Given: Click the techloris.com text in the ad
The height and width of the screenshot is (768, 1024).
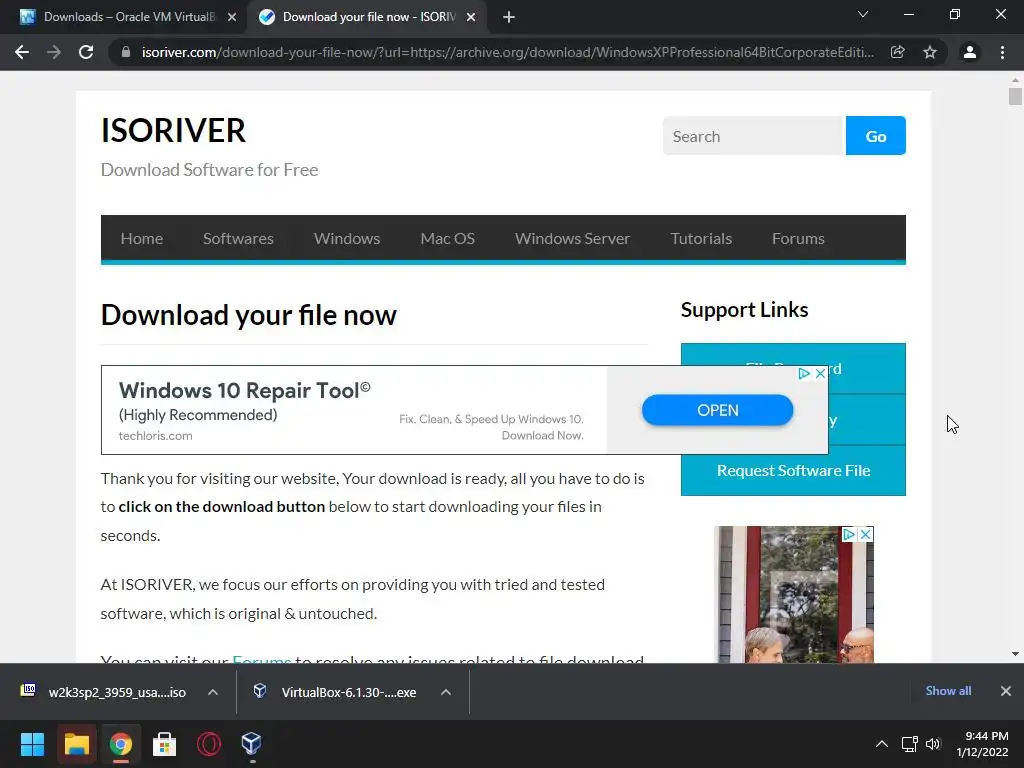Looking at the screenshot, I should (x=155, y=436).
